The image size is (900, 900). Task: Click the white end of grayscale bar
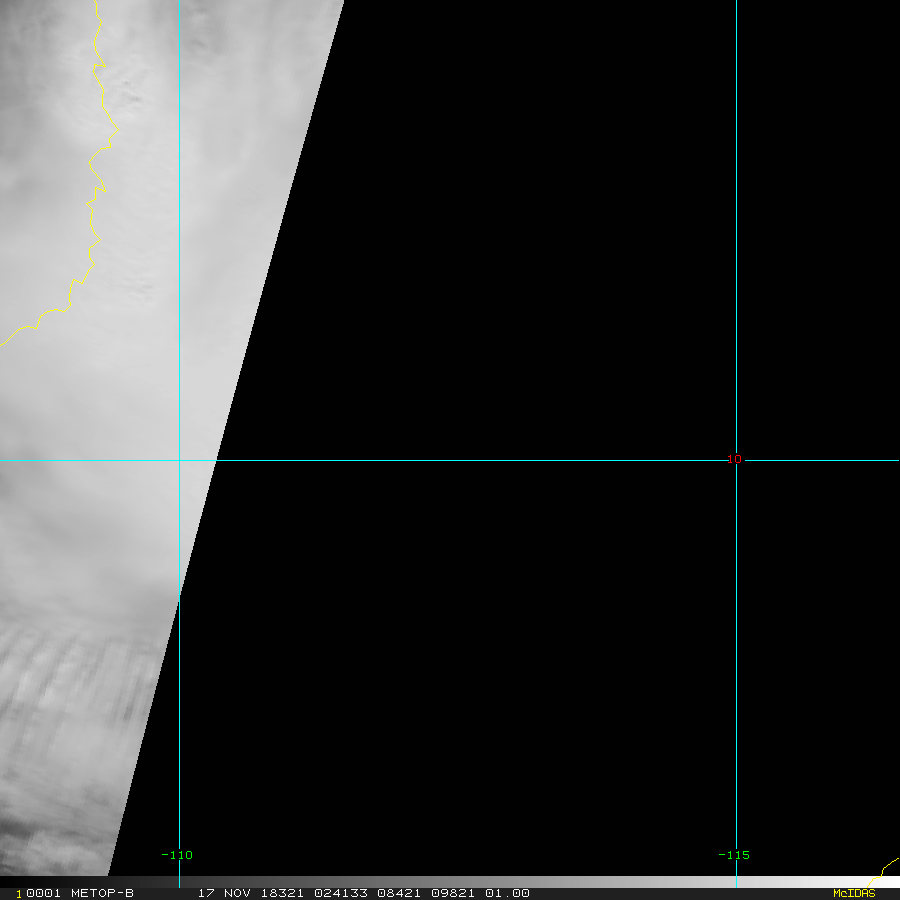884,882
